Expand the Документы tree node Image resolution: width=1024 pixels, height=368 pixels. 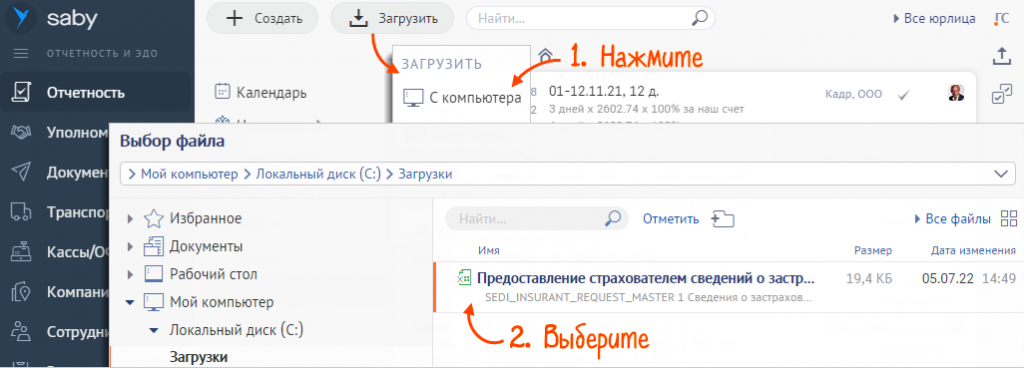pyautogui.click(x=131, y=247)
